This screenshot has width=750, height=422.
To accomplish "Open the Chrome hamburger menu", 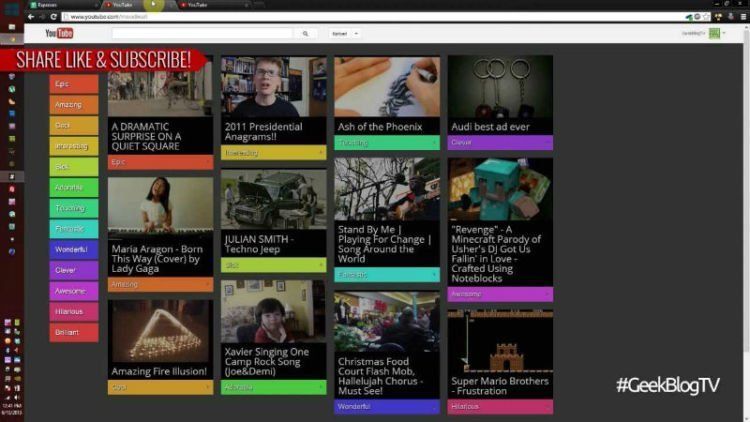I will click(x=743, y=17).
